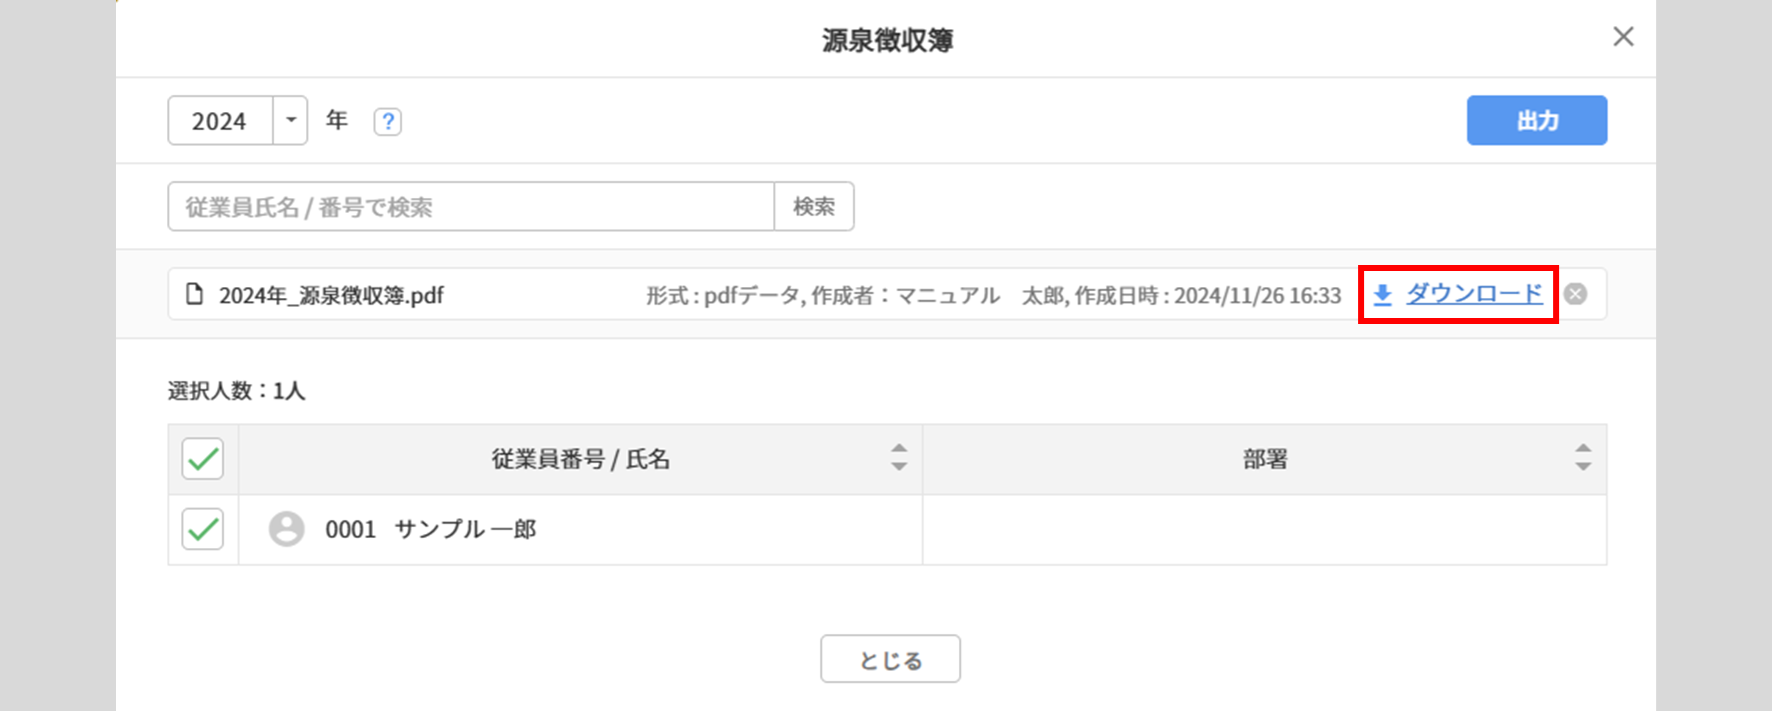Click the ダウンロード link
This screenshot has width=1772, height=711.
tap(1474, 294)
